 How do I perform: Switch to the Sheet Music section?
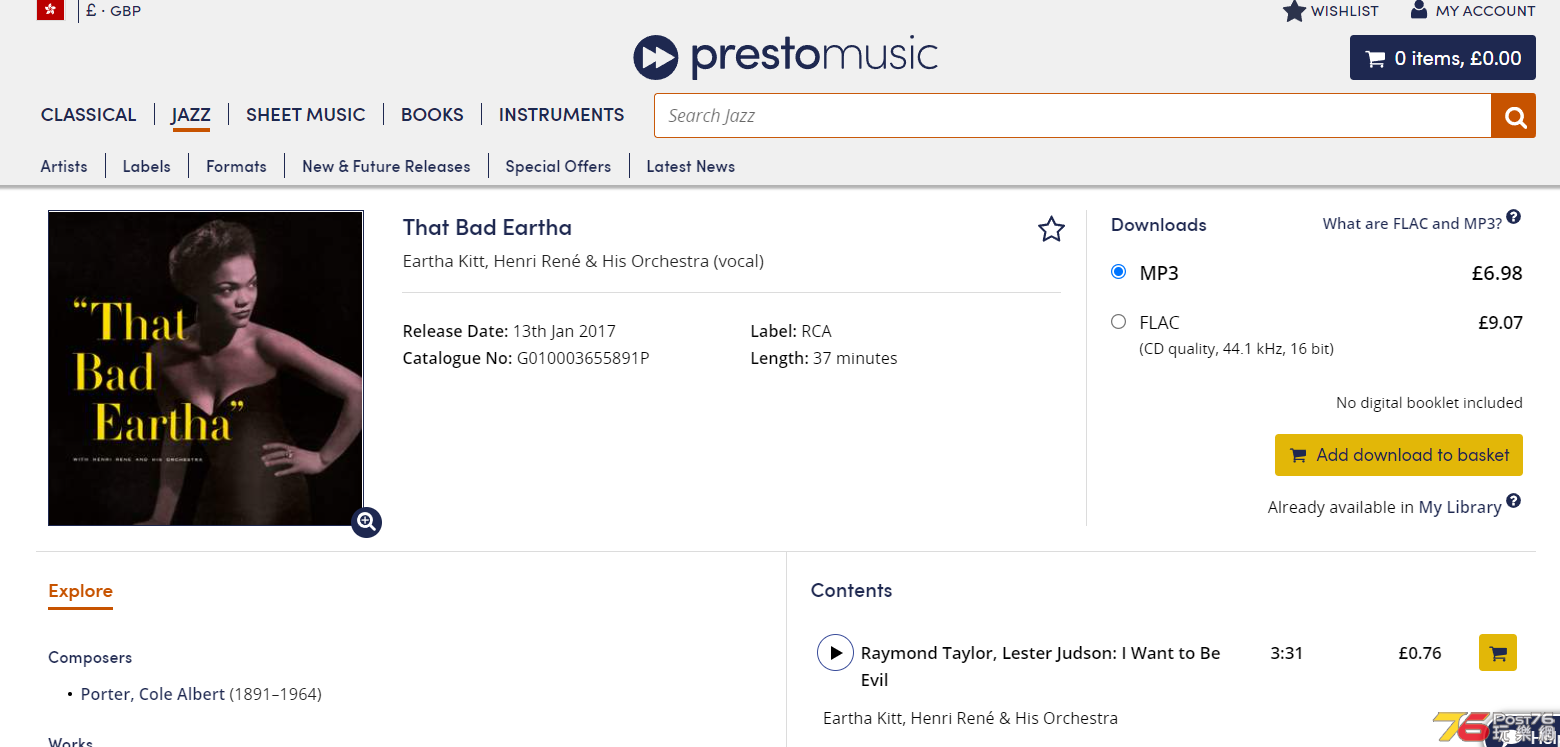pos(305,115)
